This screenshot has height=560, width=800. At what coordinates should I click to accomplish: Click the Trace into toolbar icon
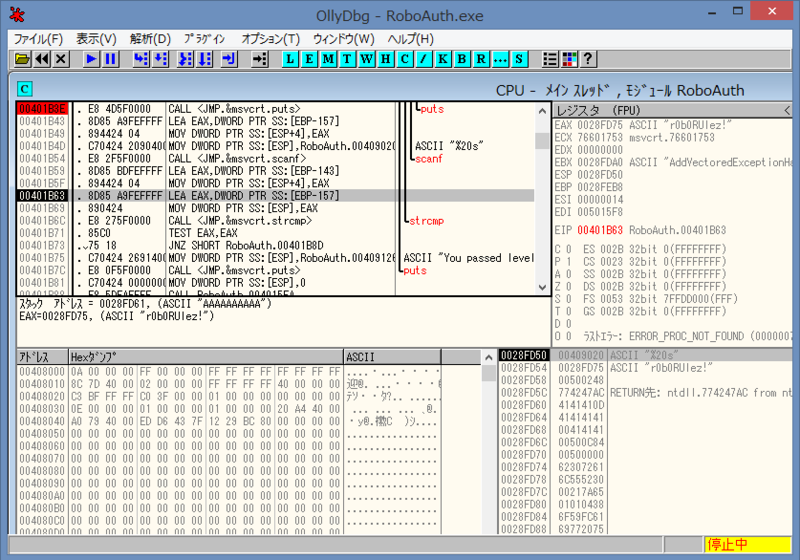click(x=185, y=59)
